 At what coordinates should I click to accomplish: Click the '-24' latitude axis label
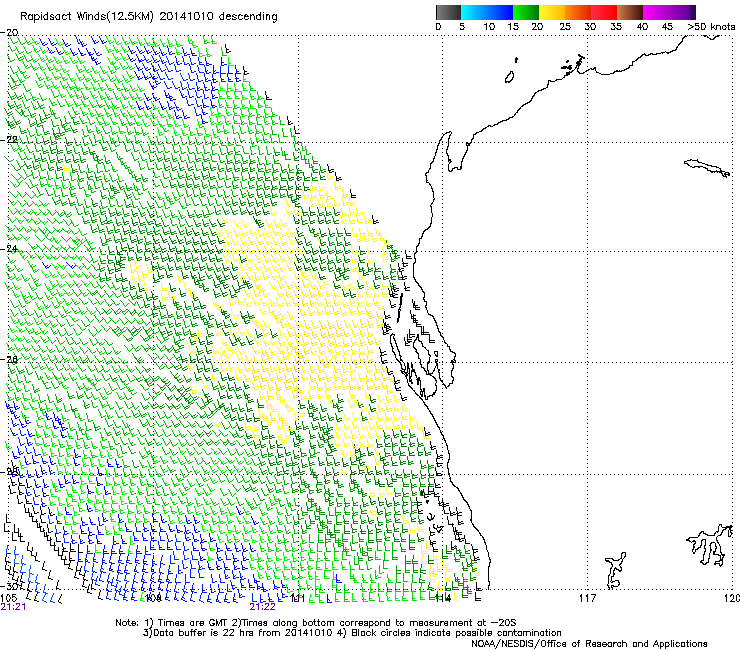(x=9, y=249)
